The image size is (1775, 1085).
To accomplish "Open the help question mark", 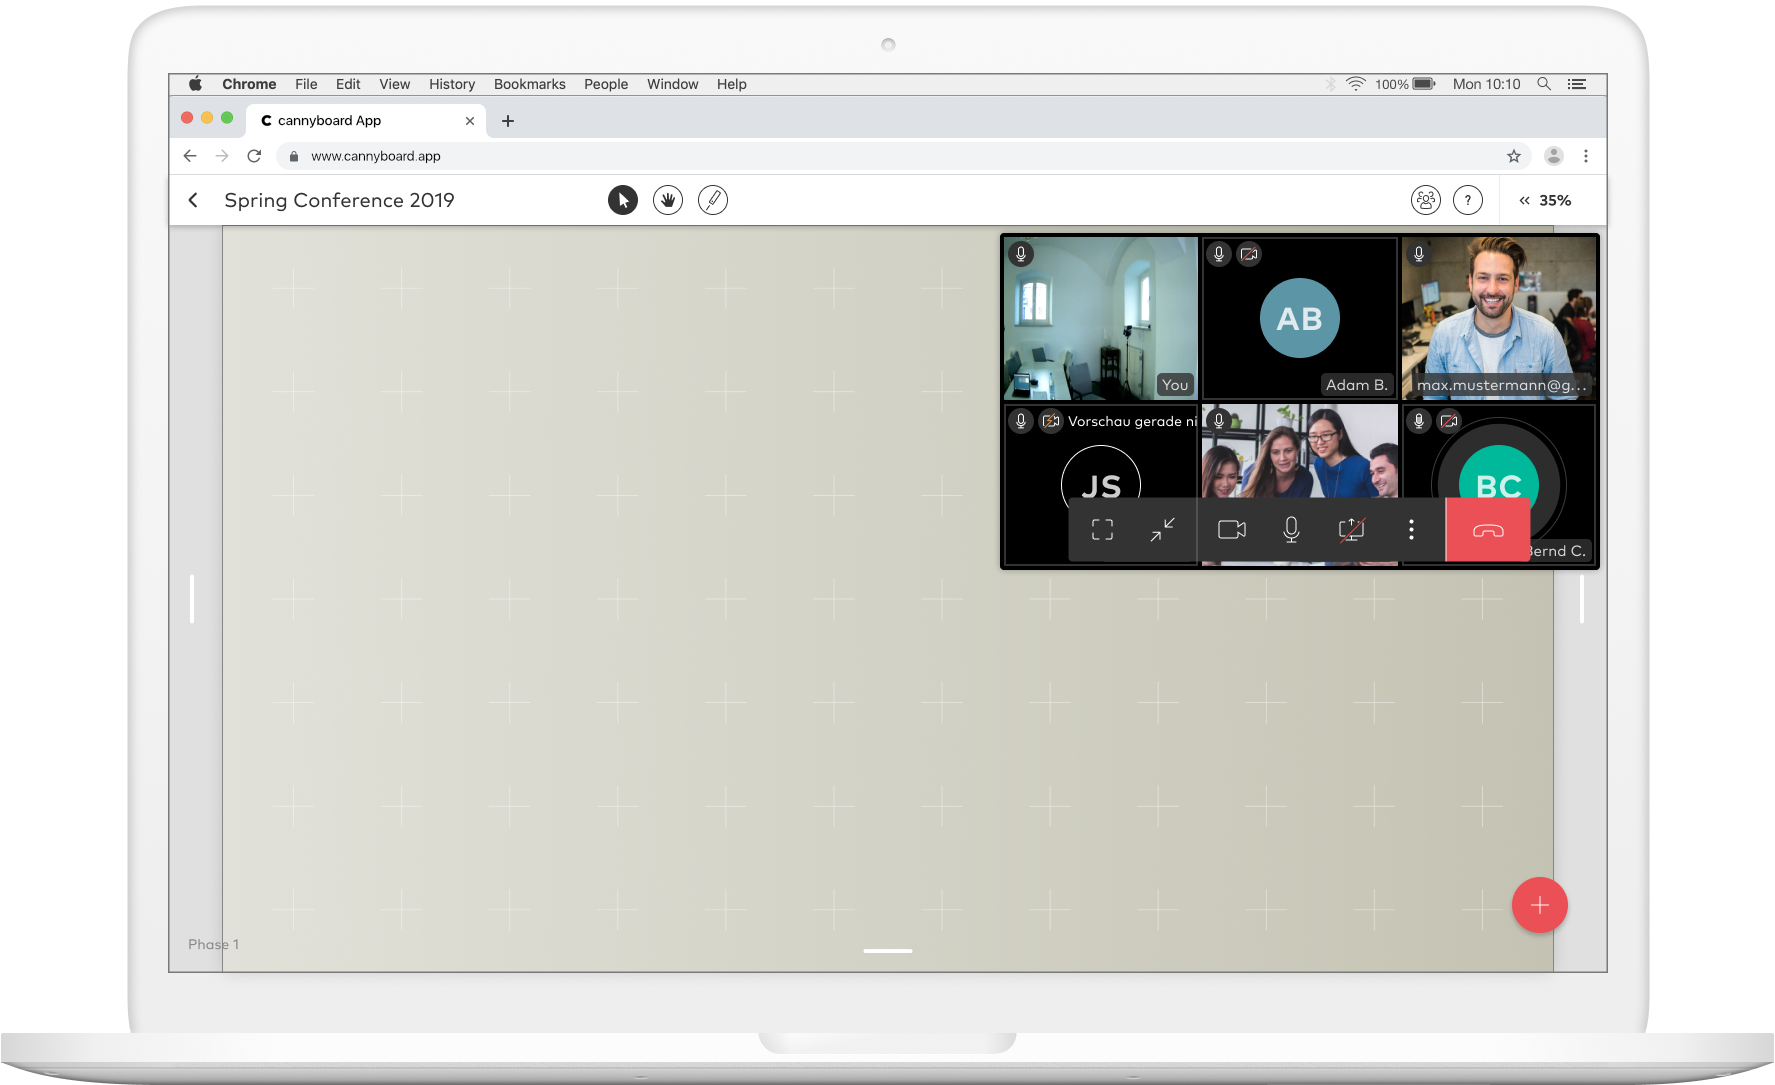I will click(x=1468, y=200).
